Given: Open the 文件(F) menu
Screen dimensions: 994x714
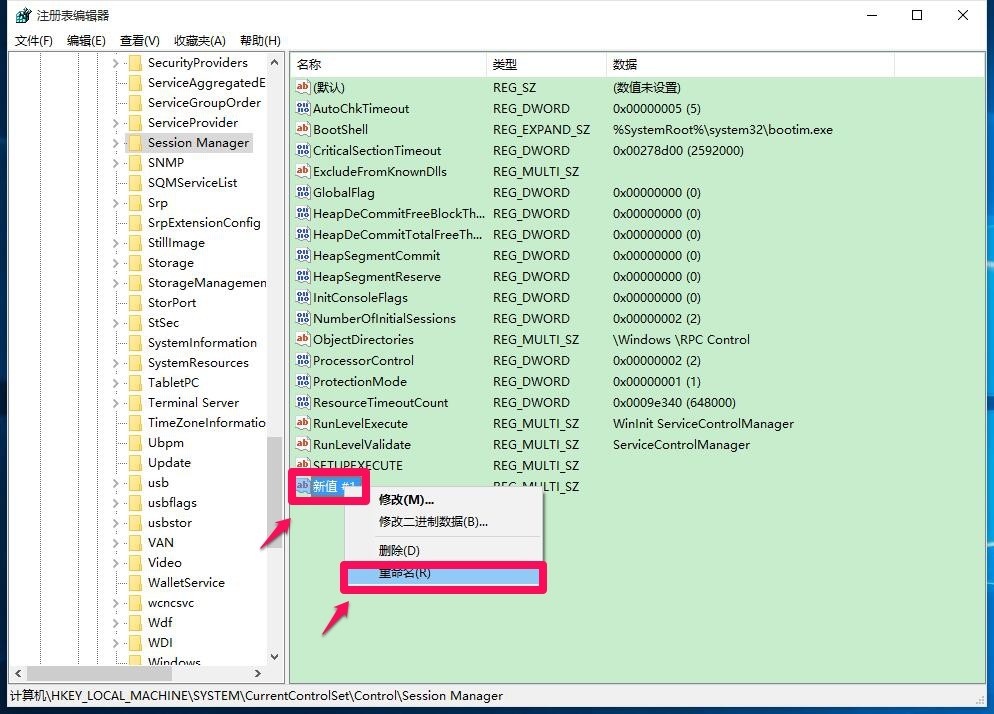Looking at the screenshot, I should coord(33,40).
